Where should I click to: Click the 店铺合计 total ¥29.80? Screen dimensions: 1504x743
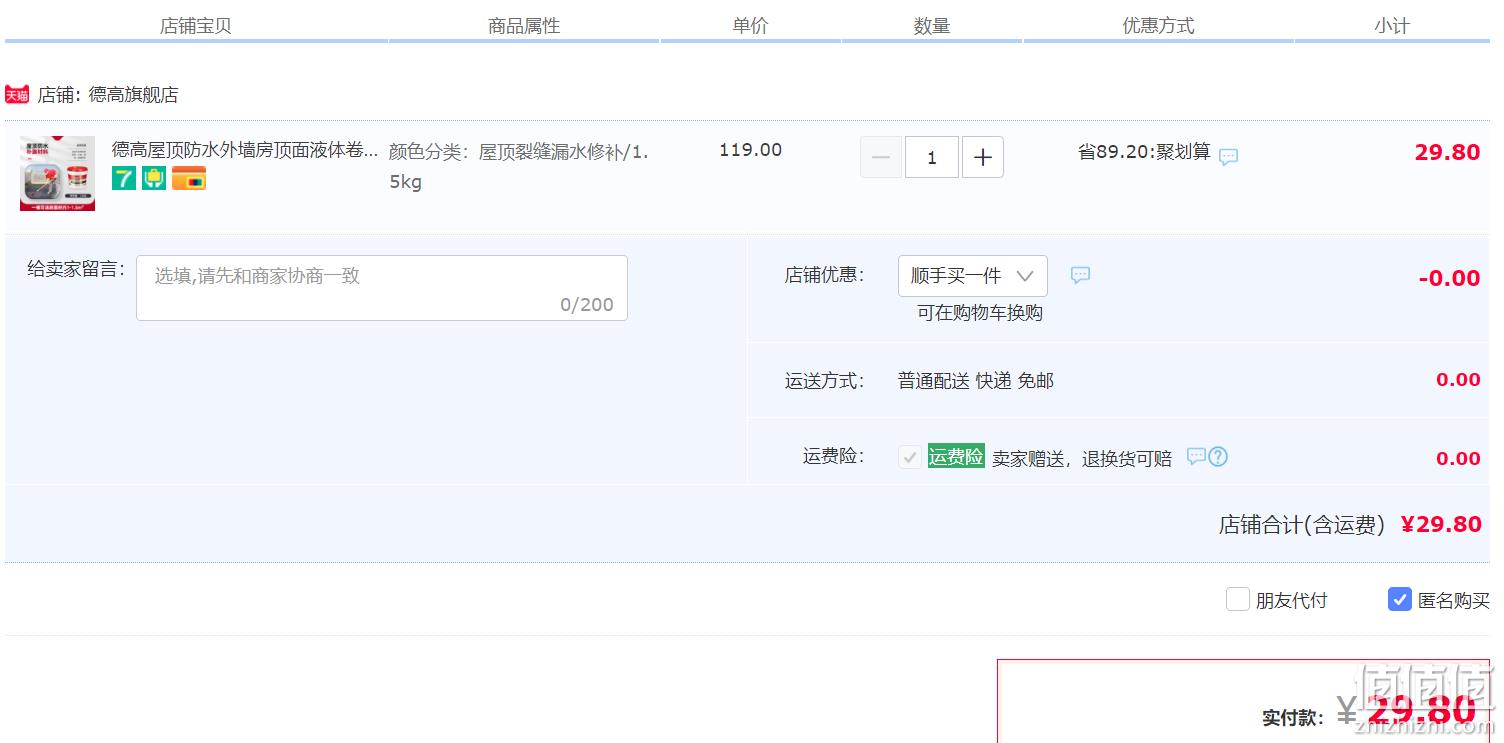point(1441,525)
